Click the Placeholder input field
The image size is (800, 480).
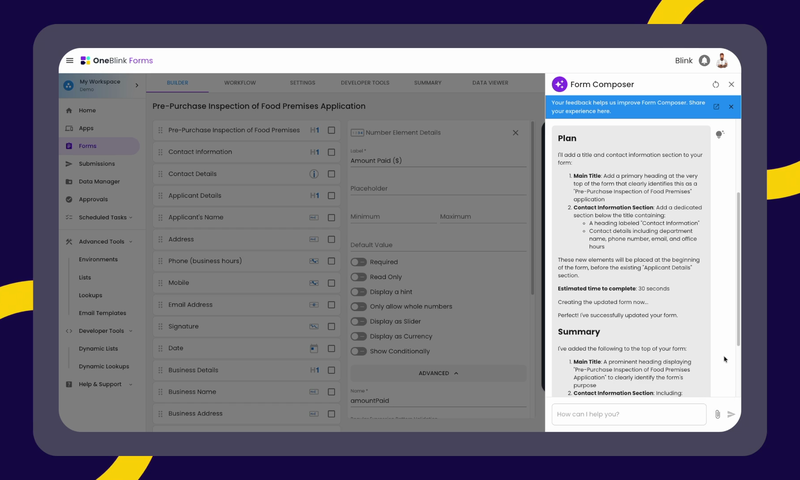[x=438, y=188]
